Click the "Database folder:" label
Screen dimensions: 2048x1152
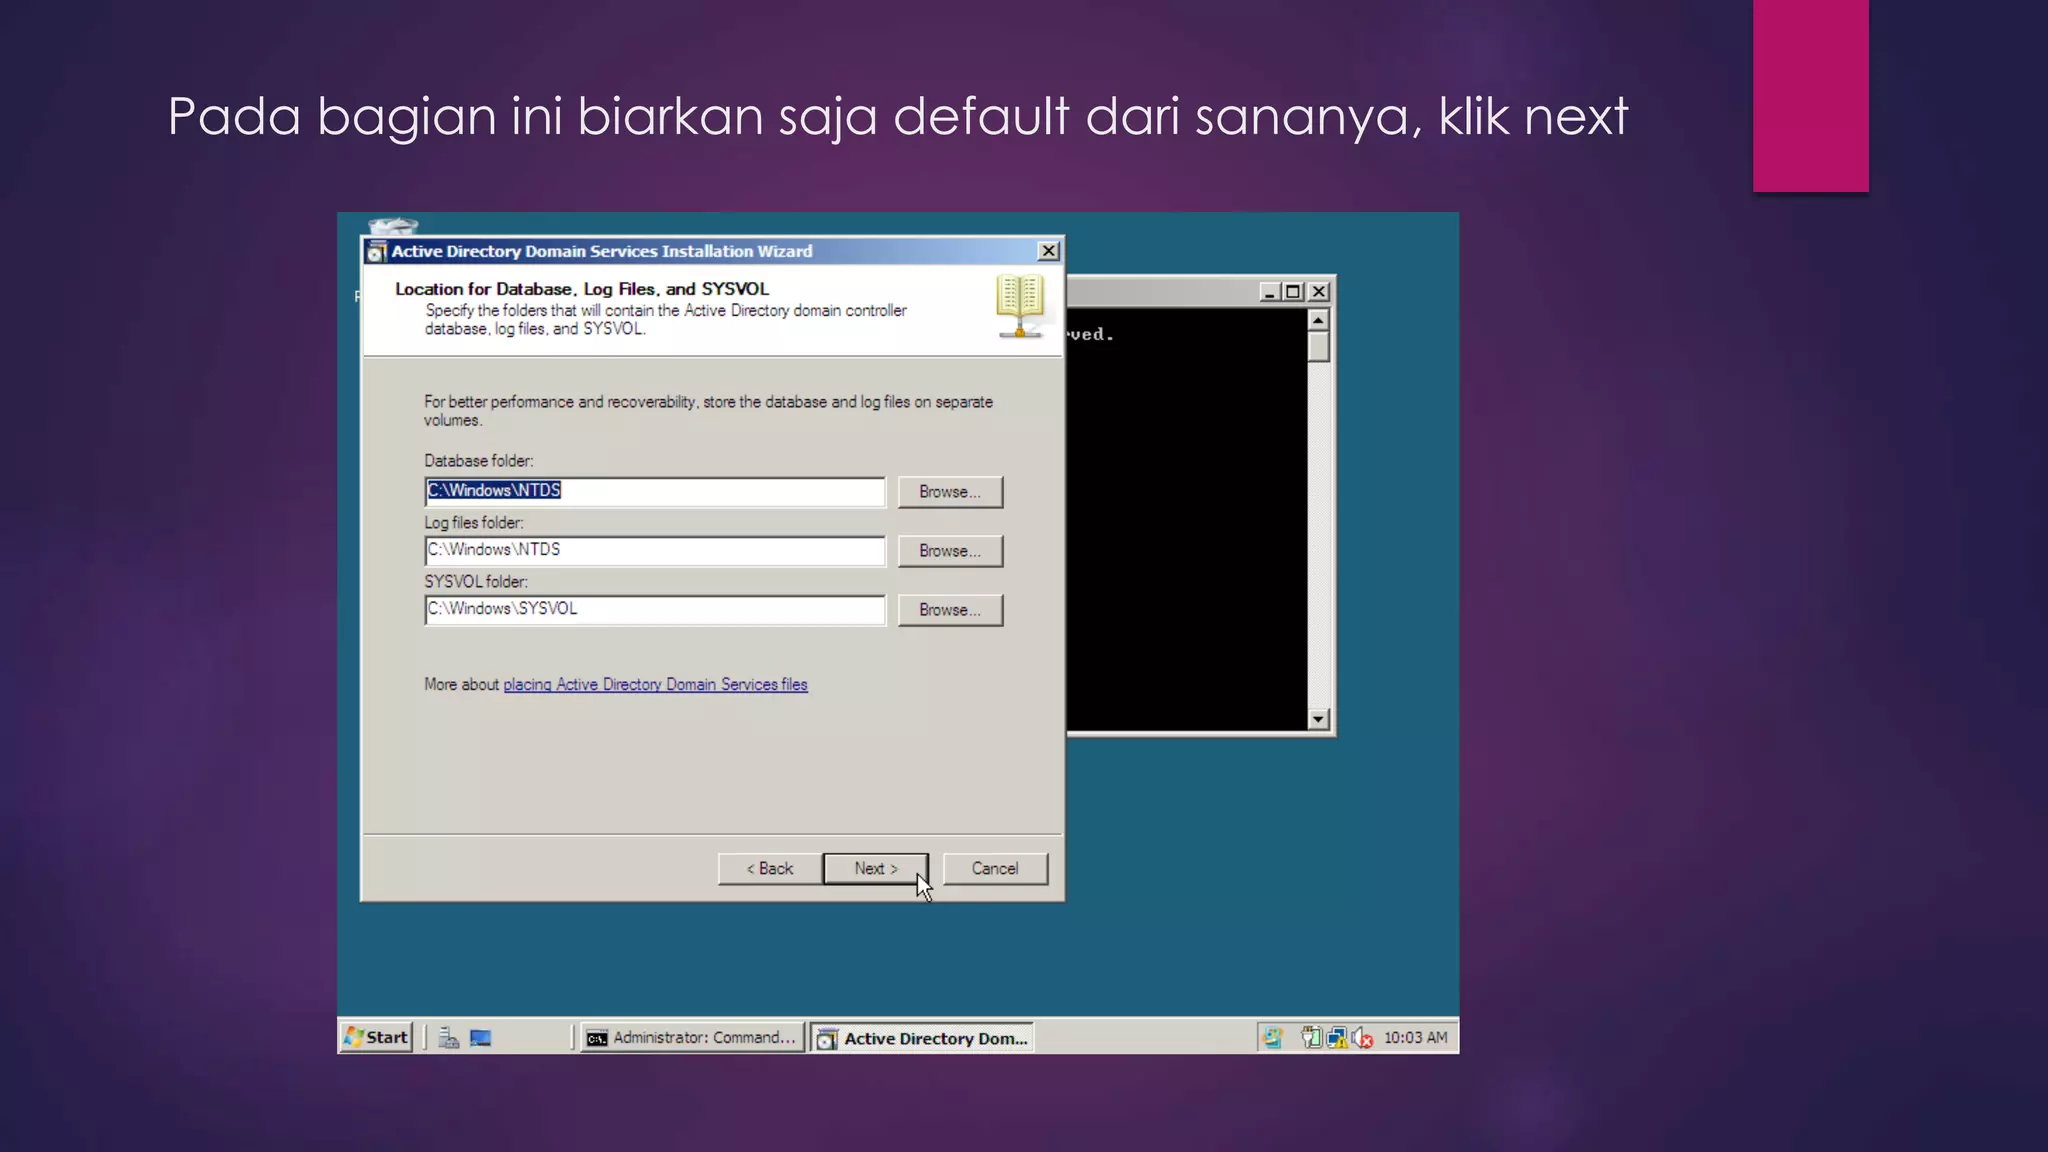(479, 461)
